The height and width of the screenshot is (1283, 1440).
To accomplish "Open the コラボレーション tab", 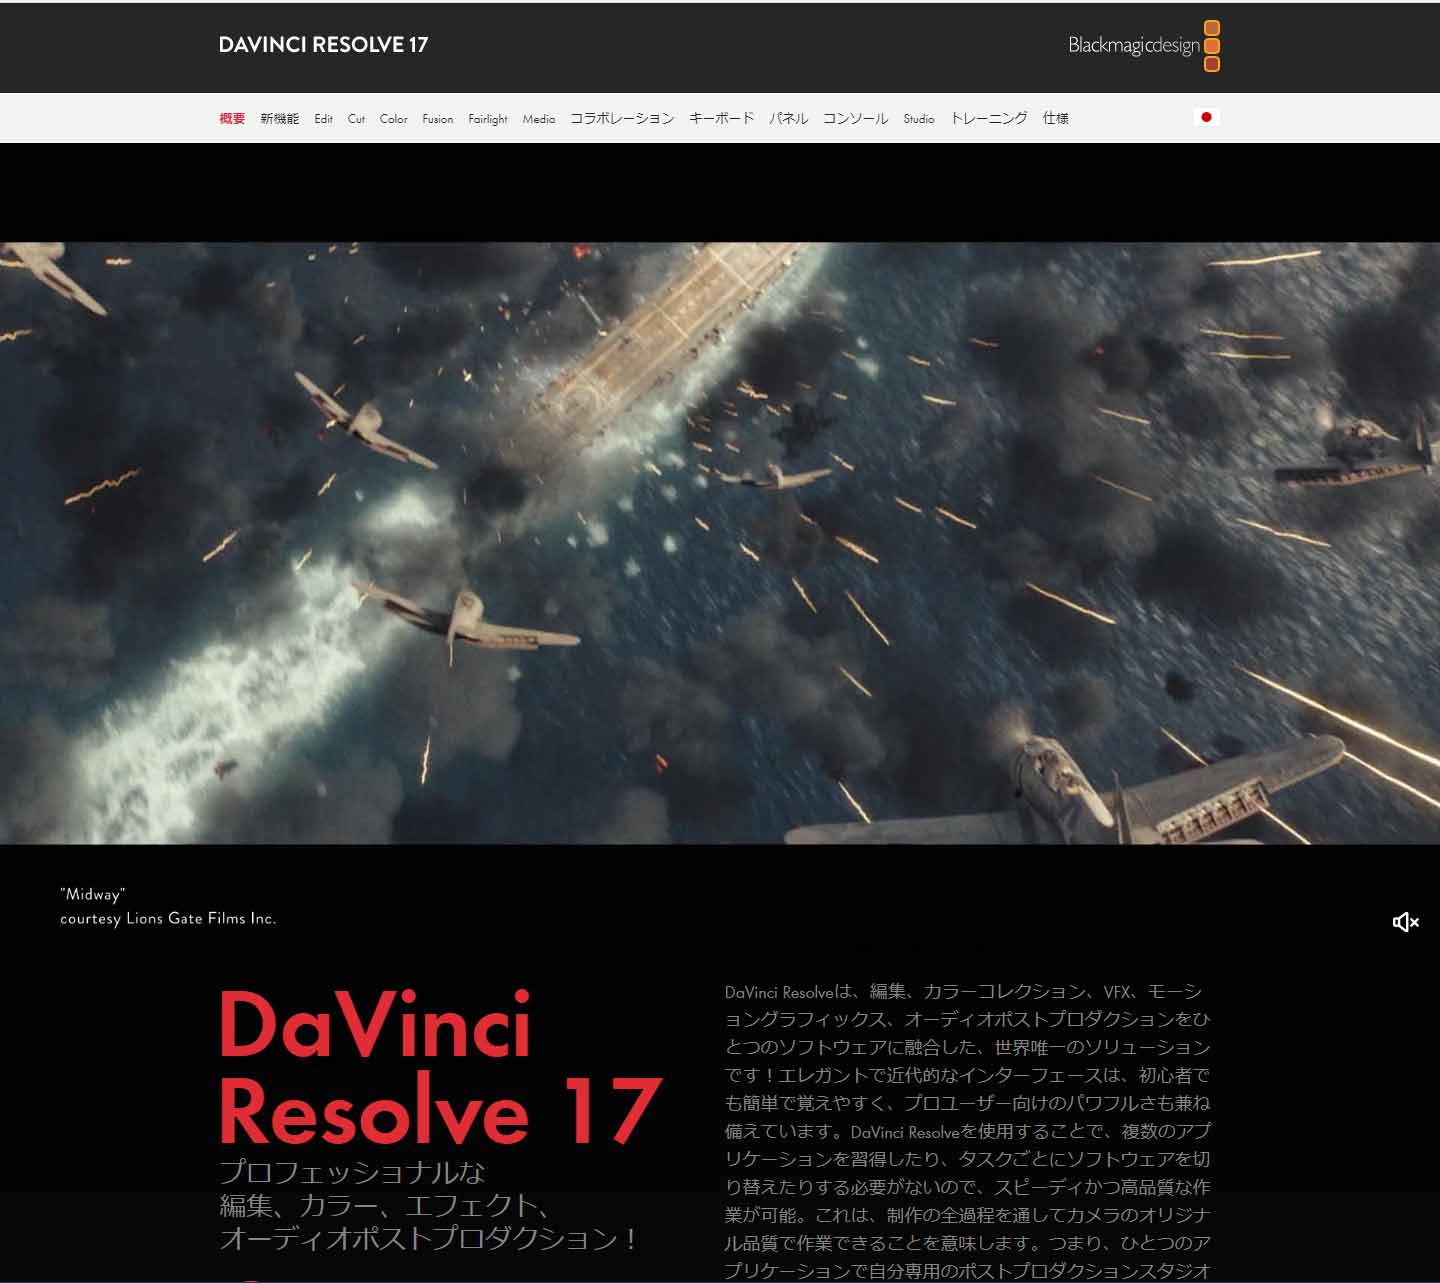I will (x=622, y=118).
